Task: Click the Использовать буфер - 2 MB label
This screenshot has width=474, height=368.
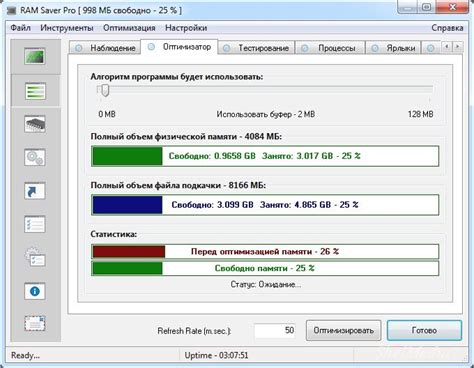Action: (266, 114)
